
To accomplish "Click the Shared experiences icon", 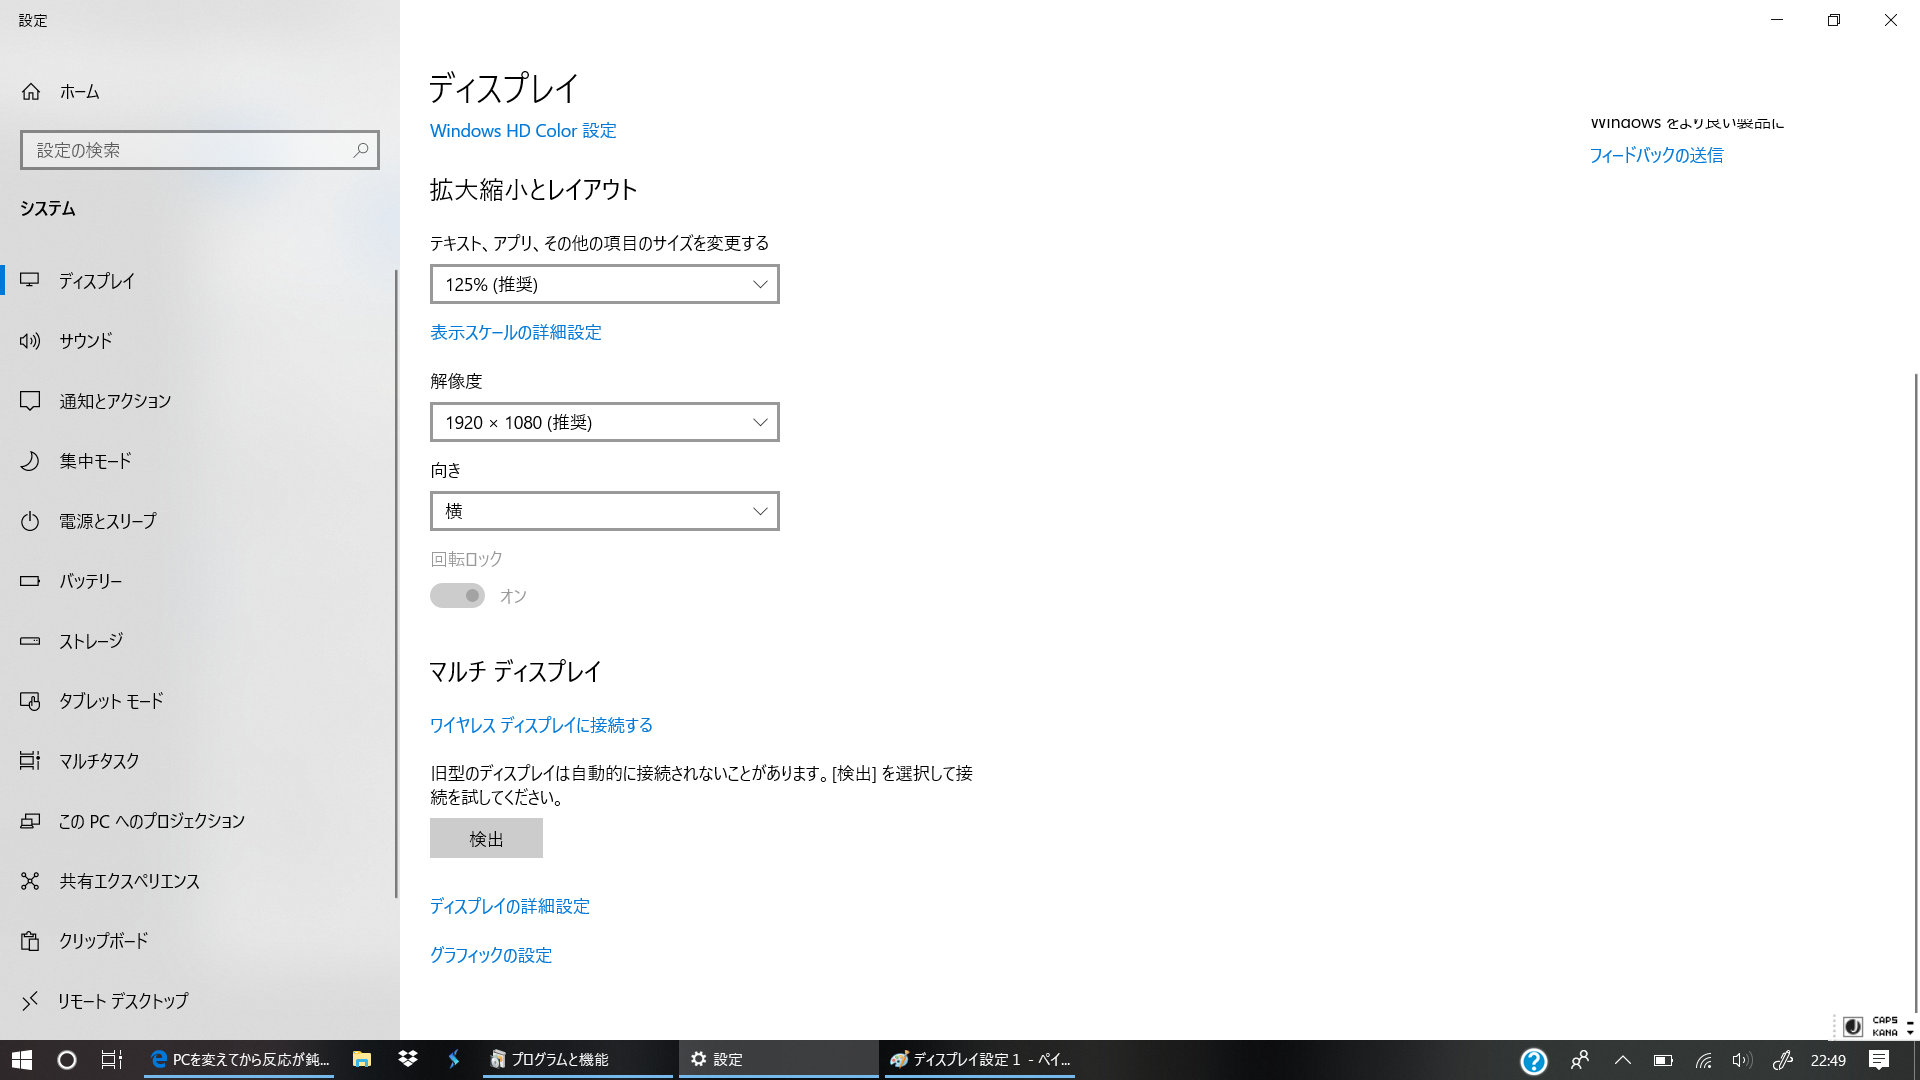I will coord(30,881).
